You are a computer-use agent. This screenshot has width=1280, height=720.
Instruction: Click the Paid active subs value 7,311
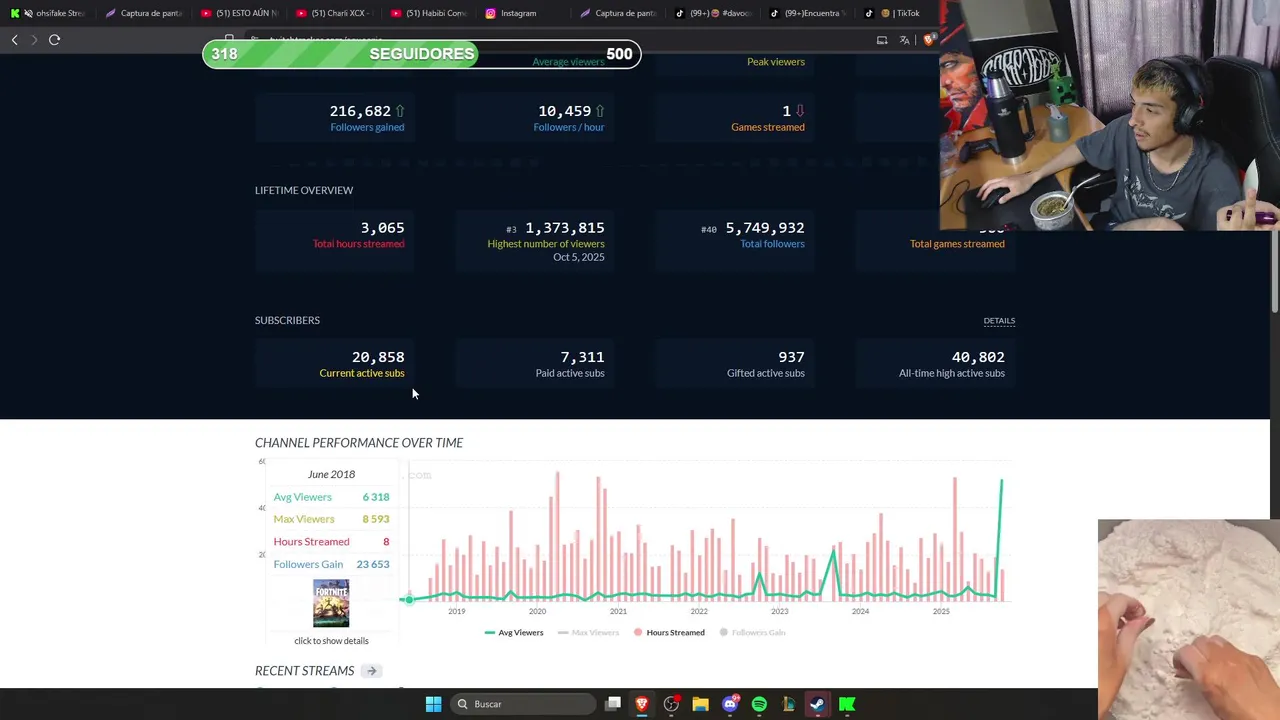(582, 357)
